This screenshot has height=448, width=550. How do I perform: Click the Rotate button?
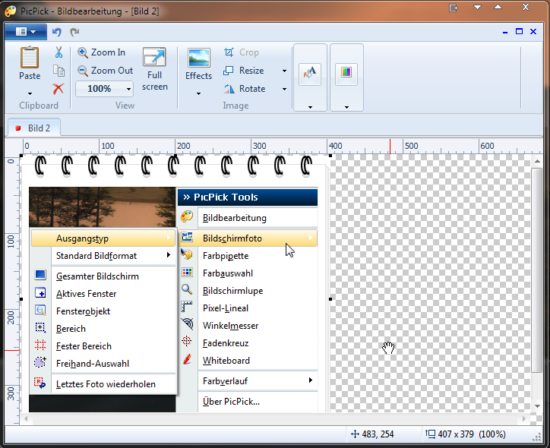click(x=244, y=89)
